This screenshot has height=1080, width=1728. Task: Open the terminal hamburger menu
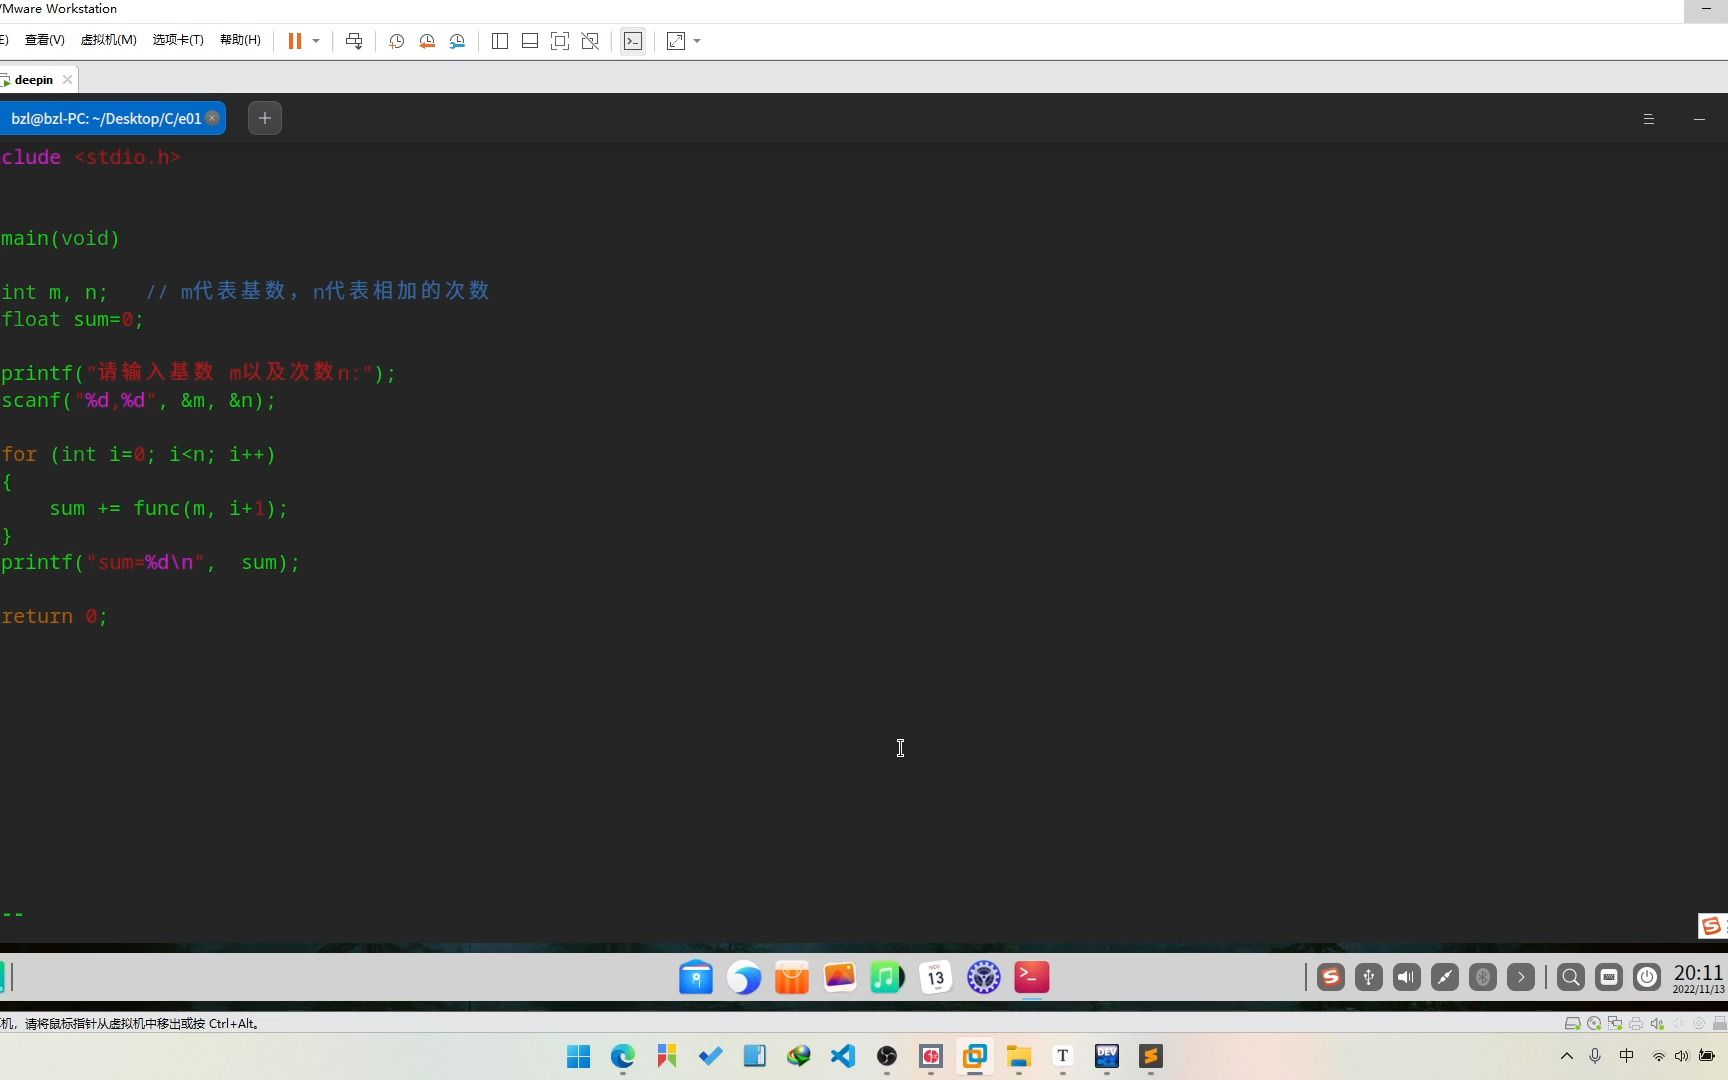pyautogui.click(x=1648, y=118)
